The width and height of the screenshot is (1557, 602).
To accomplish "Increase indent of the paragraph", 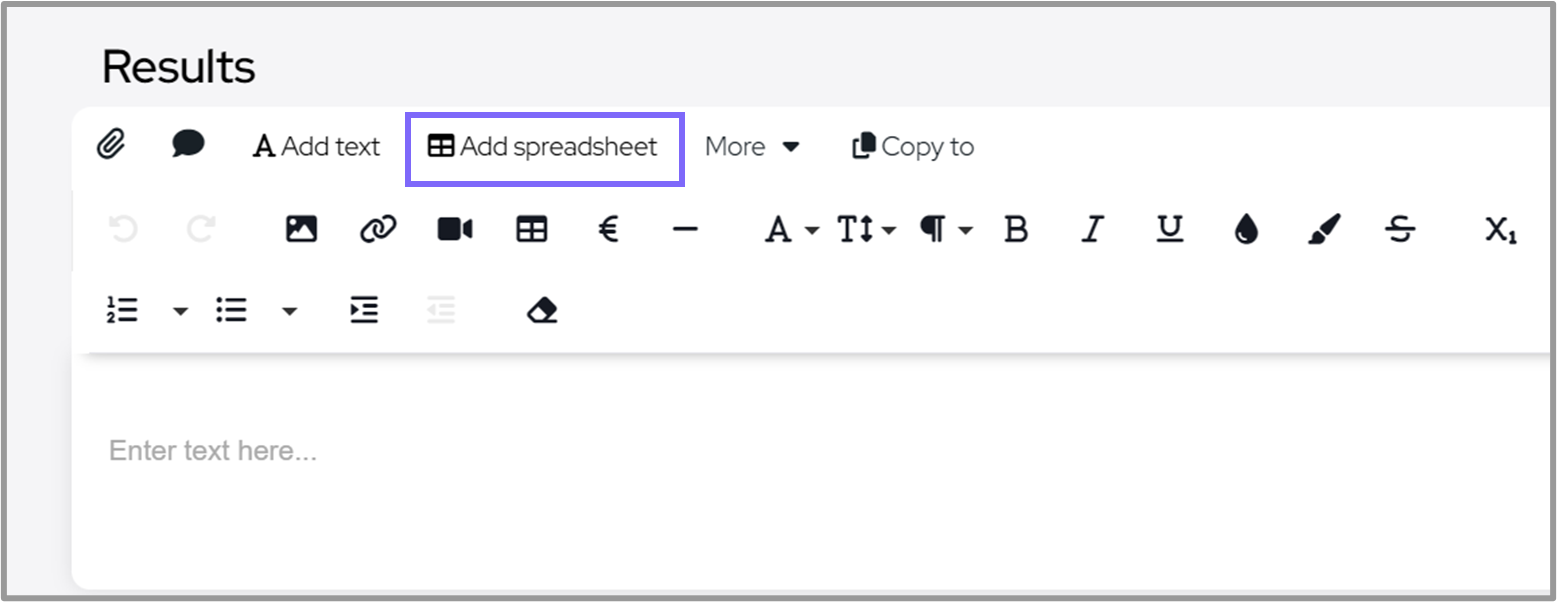I will coord(364,311).
